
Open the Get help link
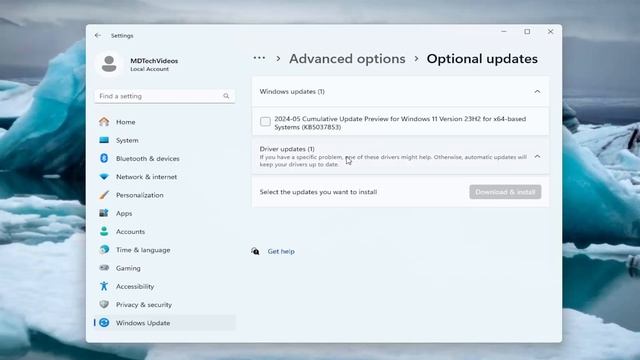[x=281, y=251]
